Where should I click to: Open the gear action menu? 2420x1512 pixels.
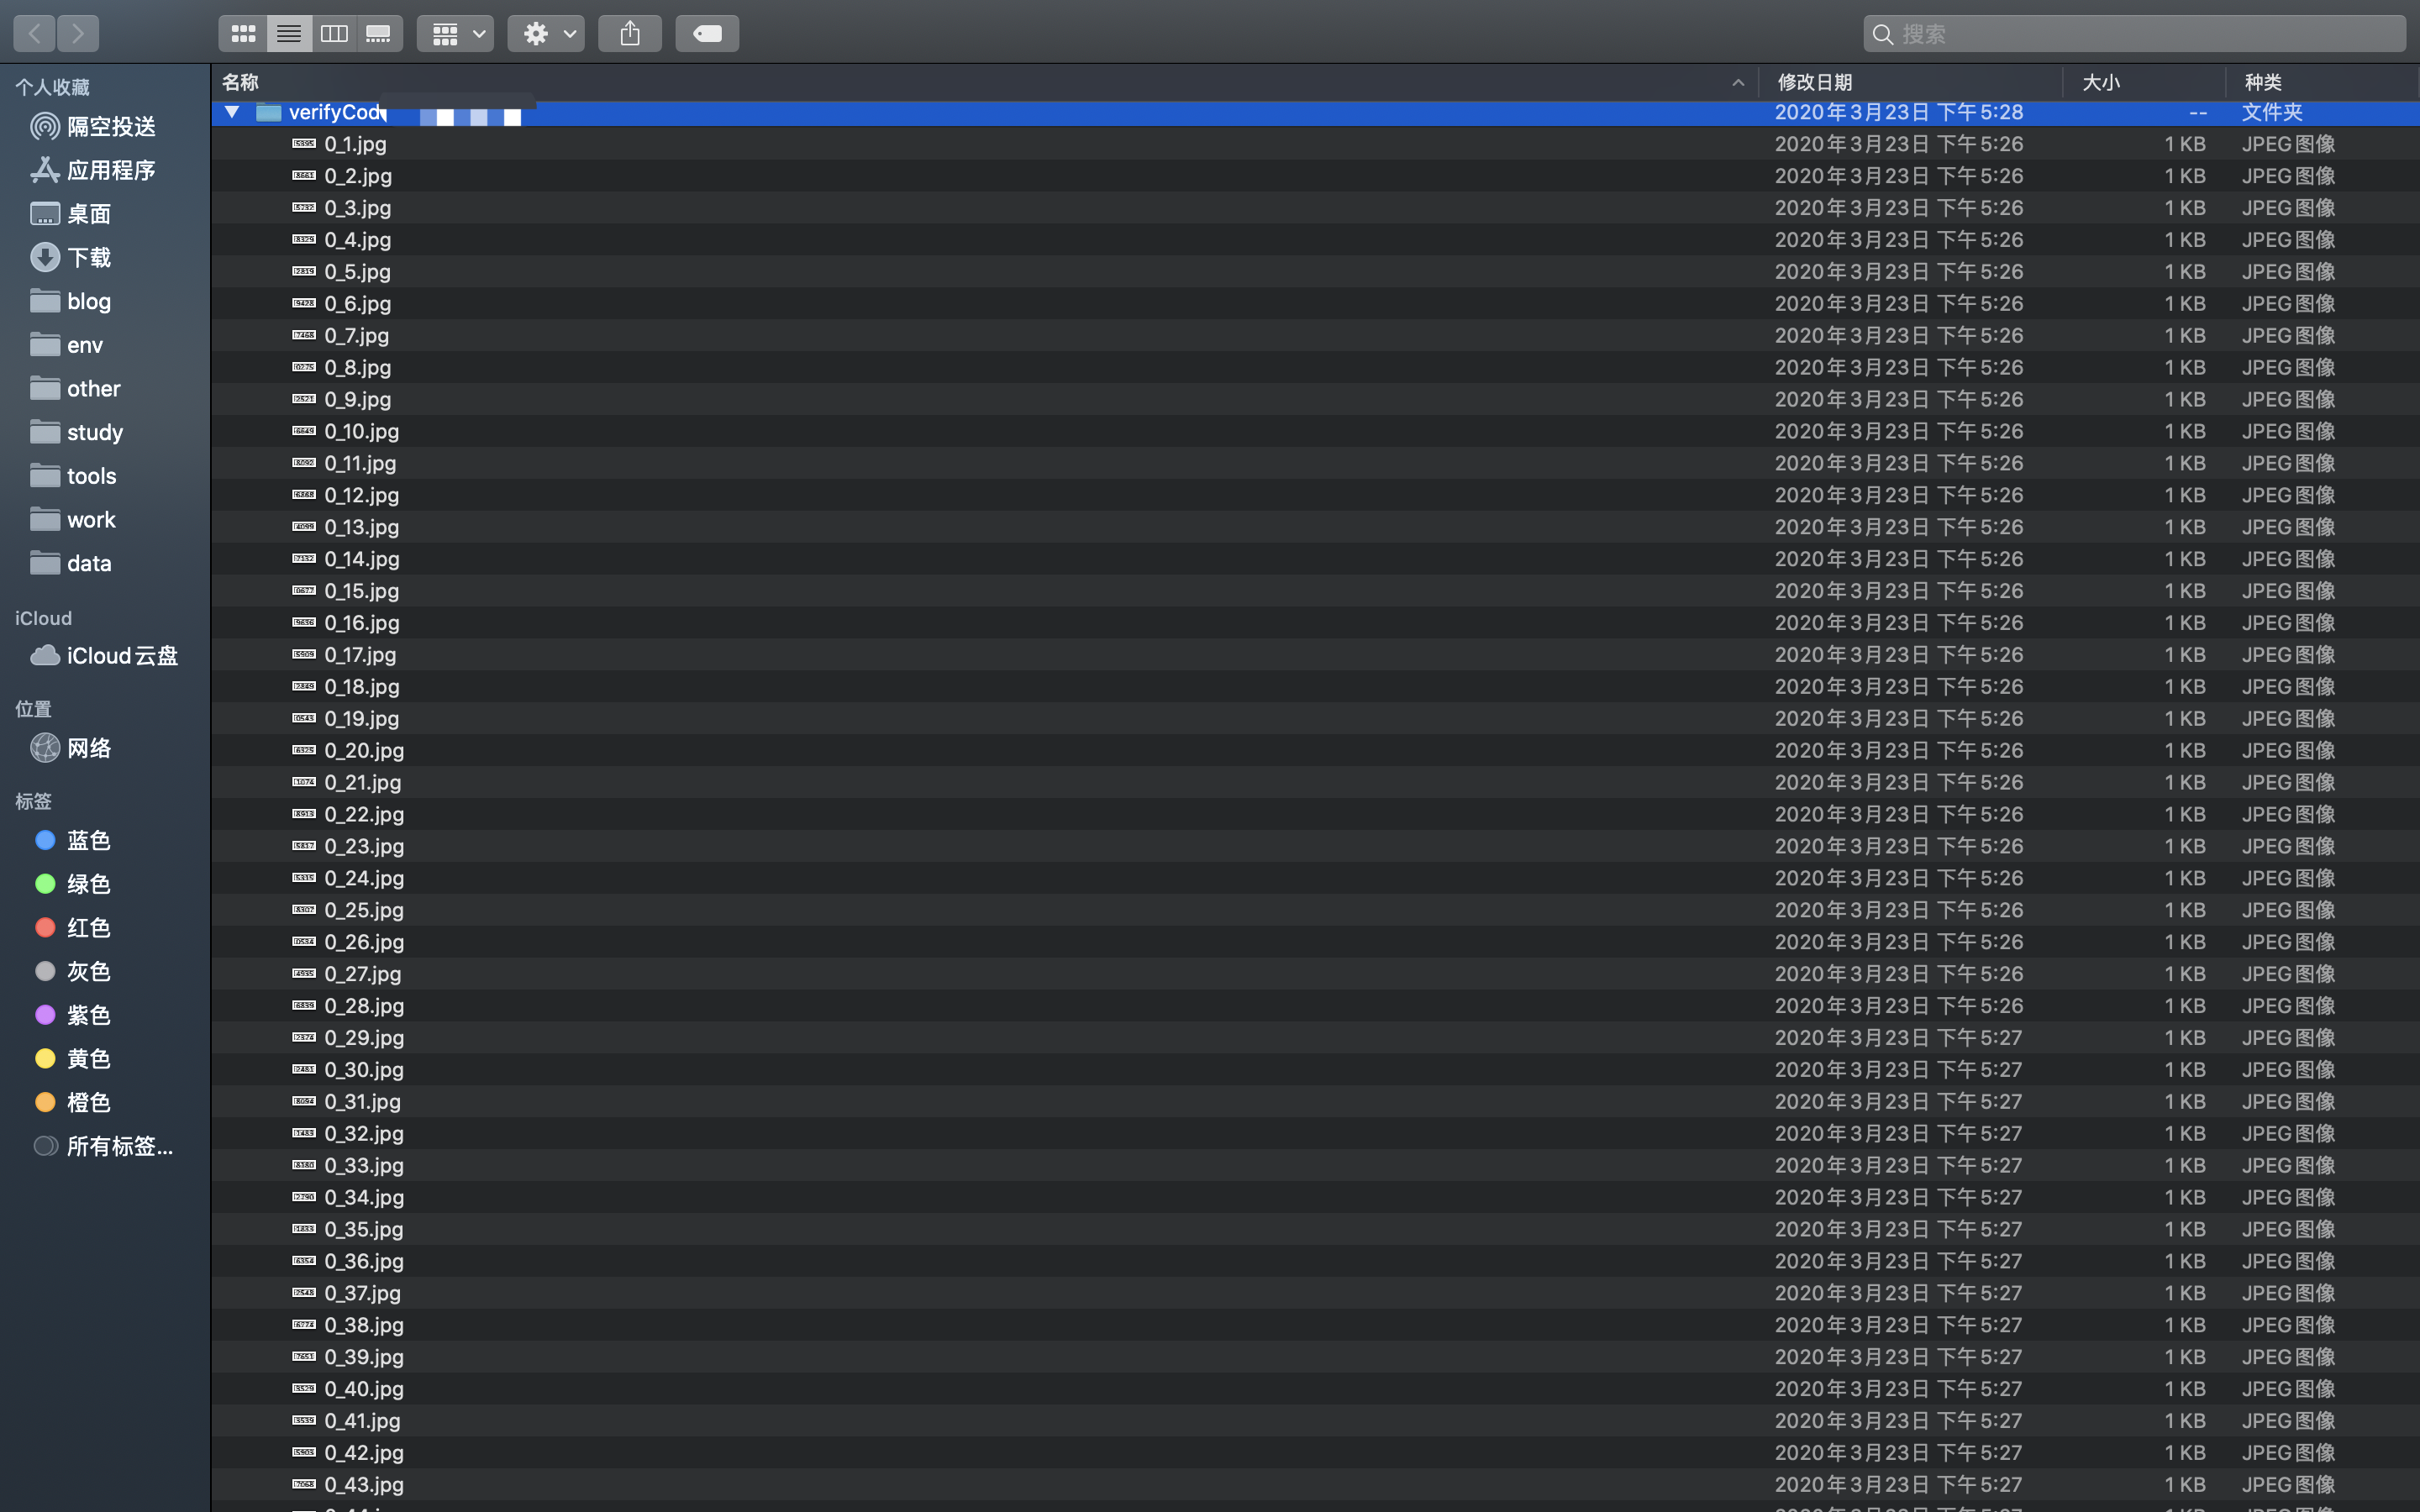[x=546, y=34]
